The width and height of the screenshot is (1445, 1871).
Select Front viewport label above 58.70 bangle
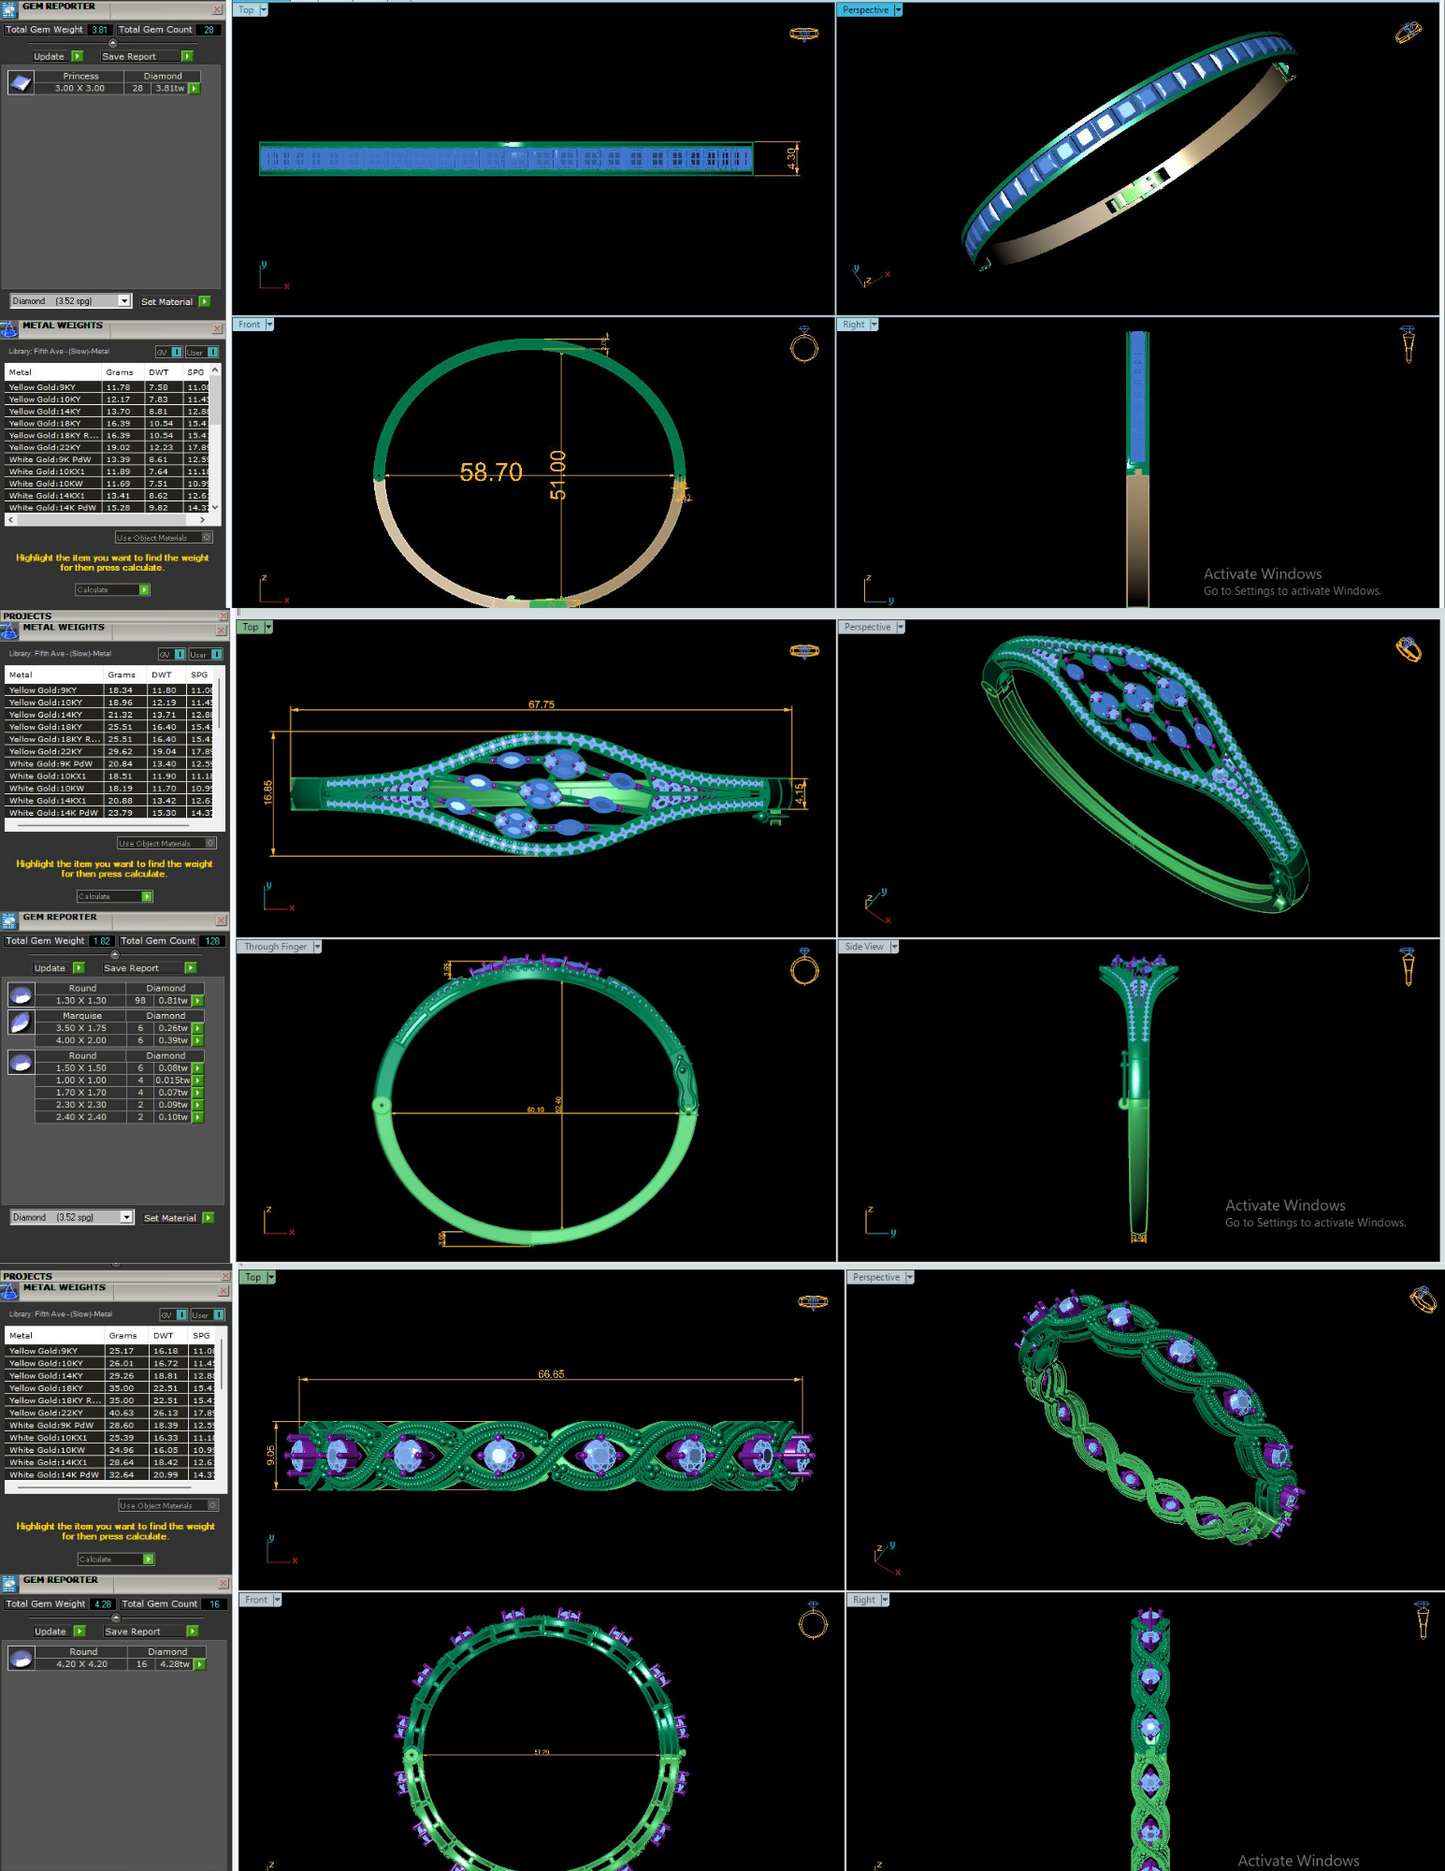click(249, 325)
